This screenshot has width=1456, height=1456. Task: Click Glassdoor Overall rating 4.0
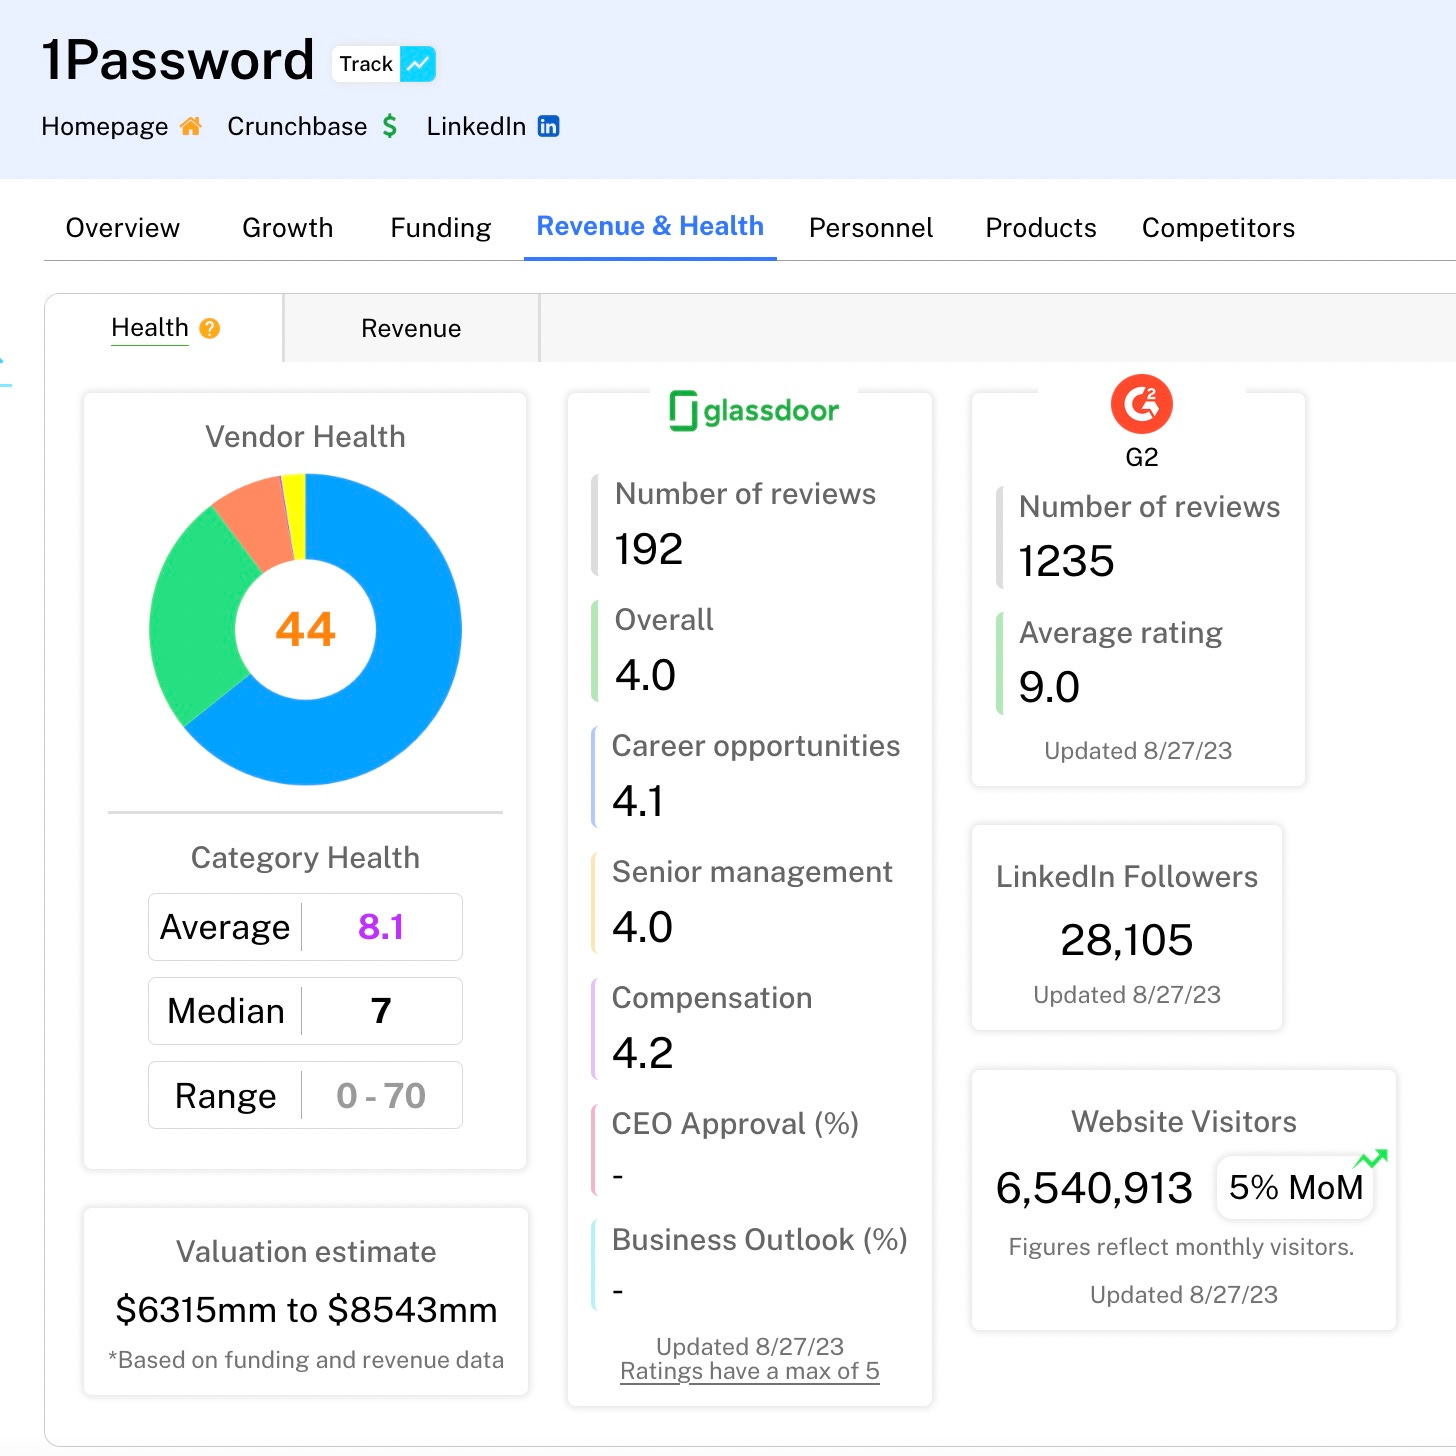coord(646,675)
